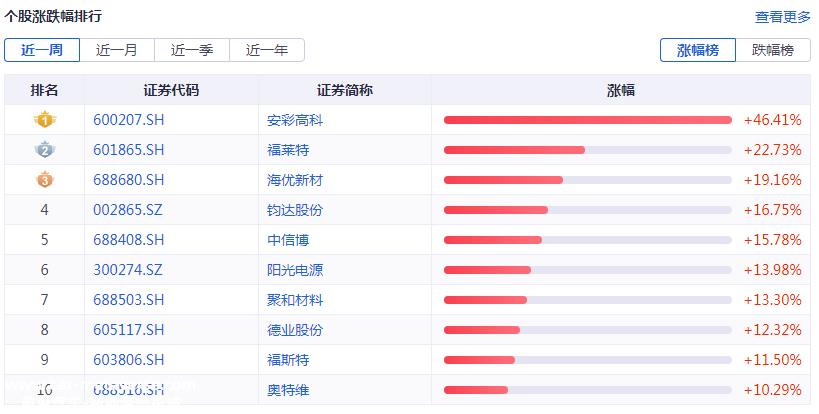Click the +19.16% gain value
Image resolution: width=819 pixels, height=414 pixels.
773,180
